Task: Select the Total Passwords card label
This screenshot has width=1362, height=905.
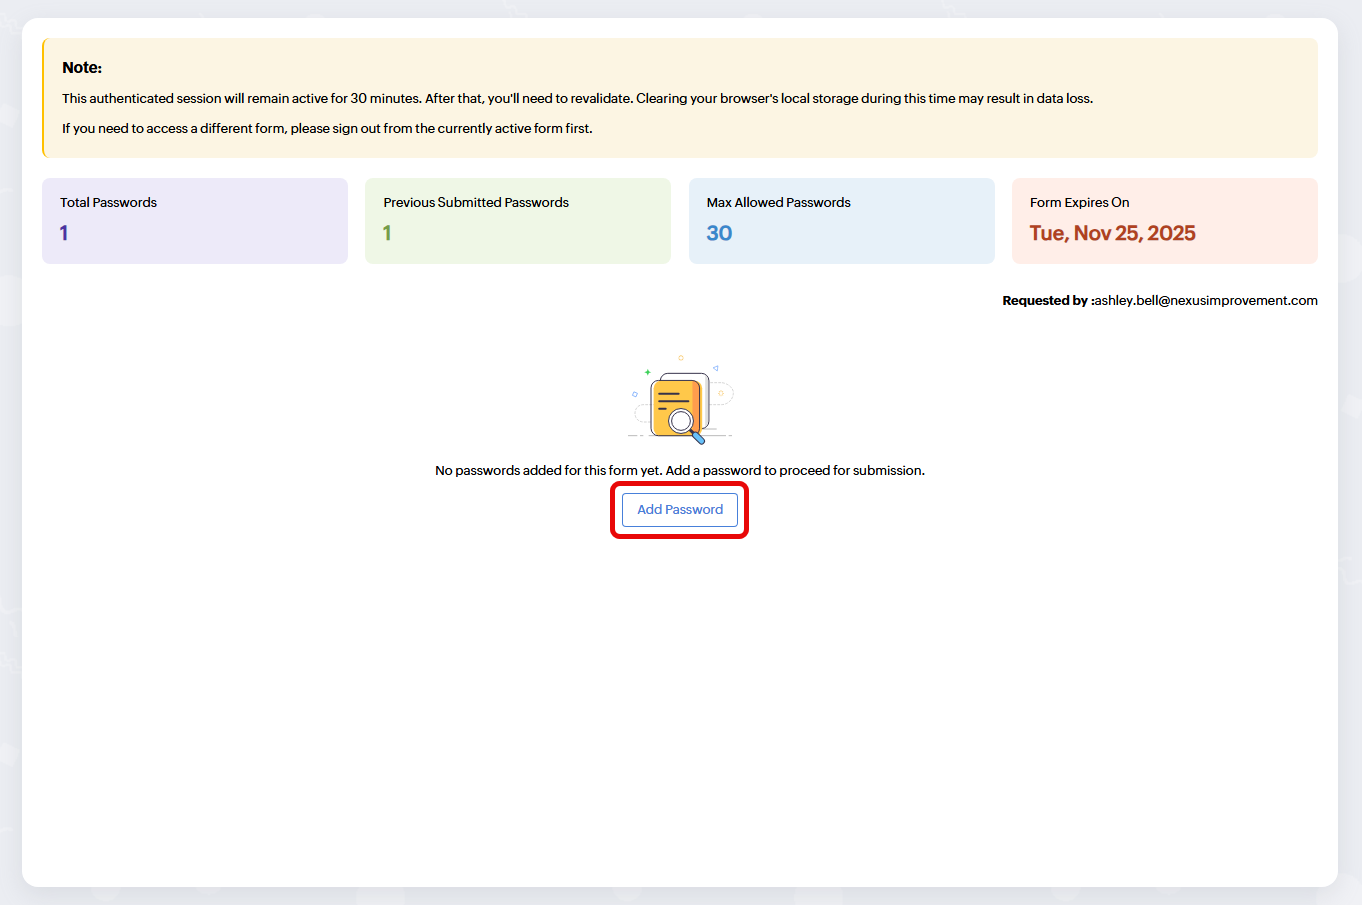Action: tap(108, 202)
